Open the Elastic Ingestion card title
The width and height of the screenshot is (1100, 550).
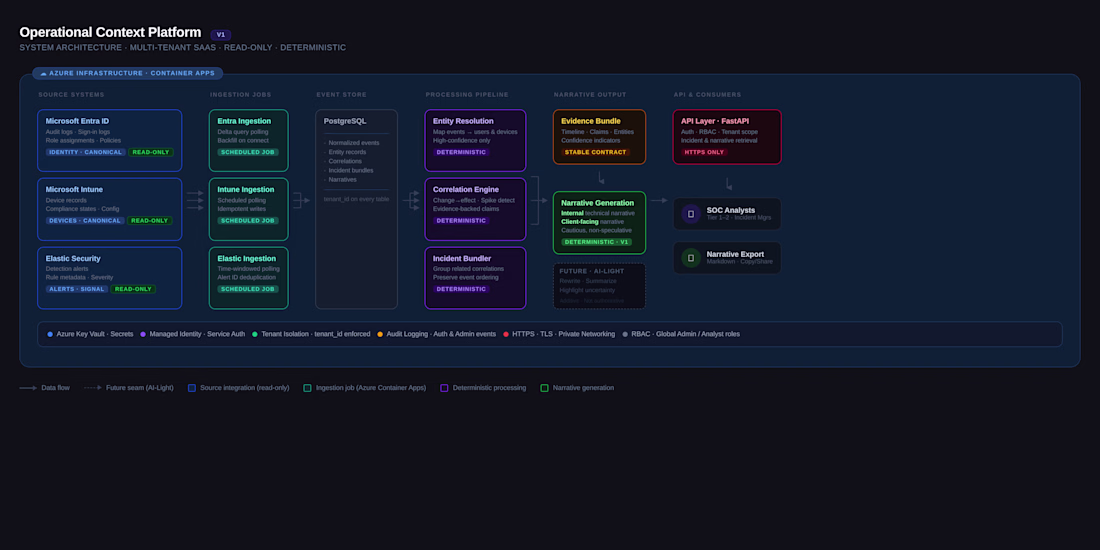[x=247, y=258]
